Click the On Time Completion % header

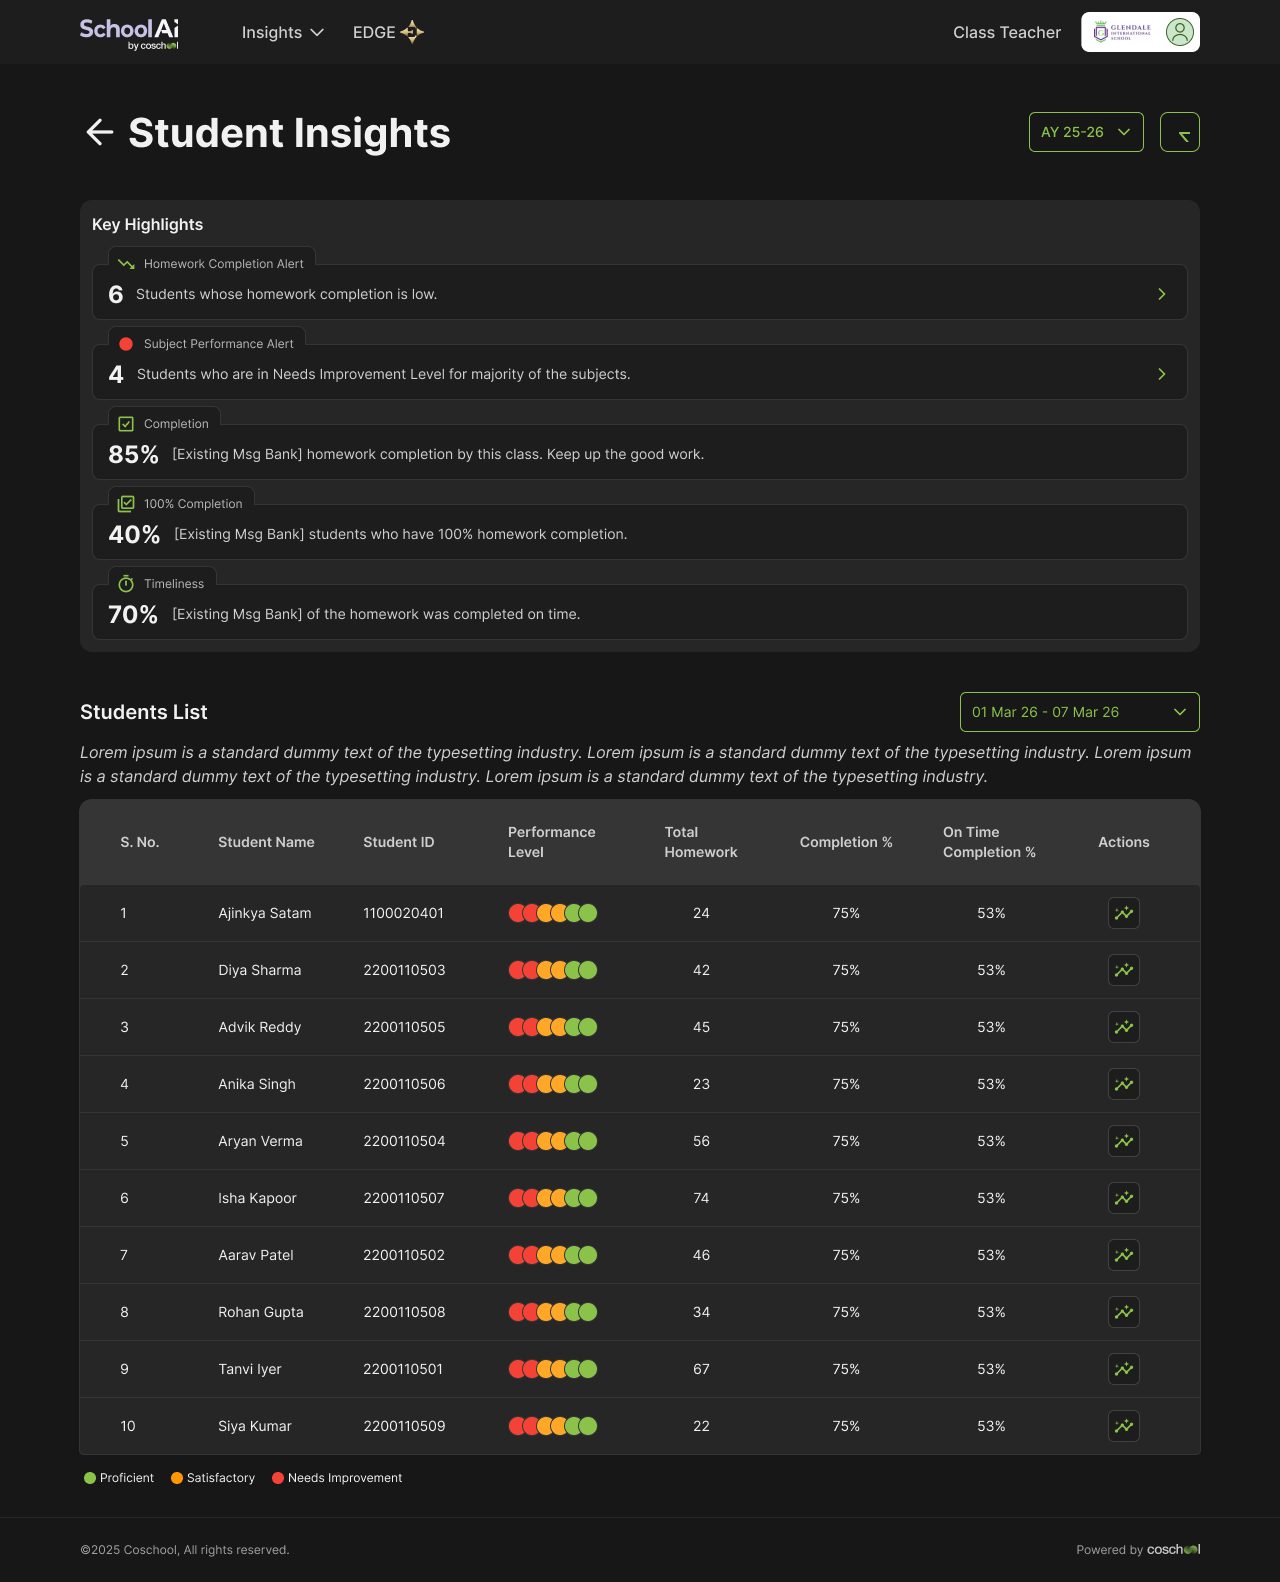tap(989, 842)
